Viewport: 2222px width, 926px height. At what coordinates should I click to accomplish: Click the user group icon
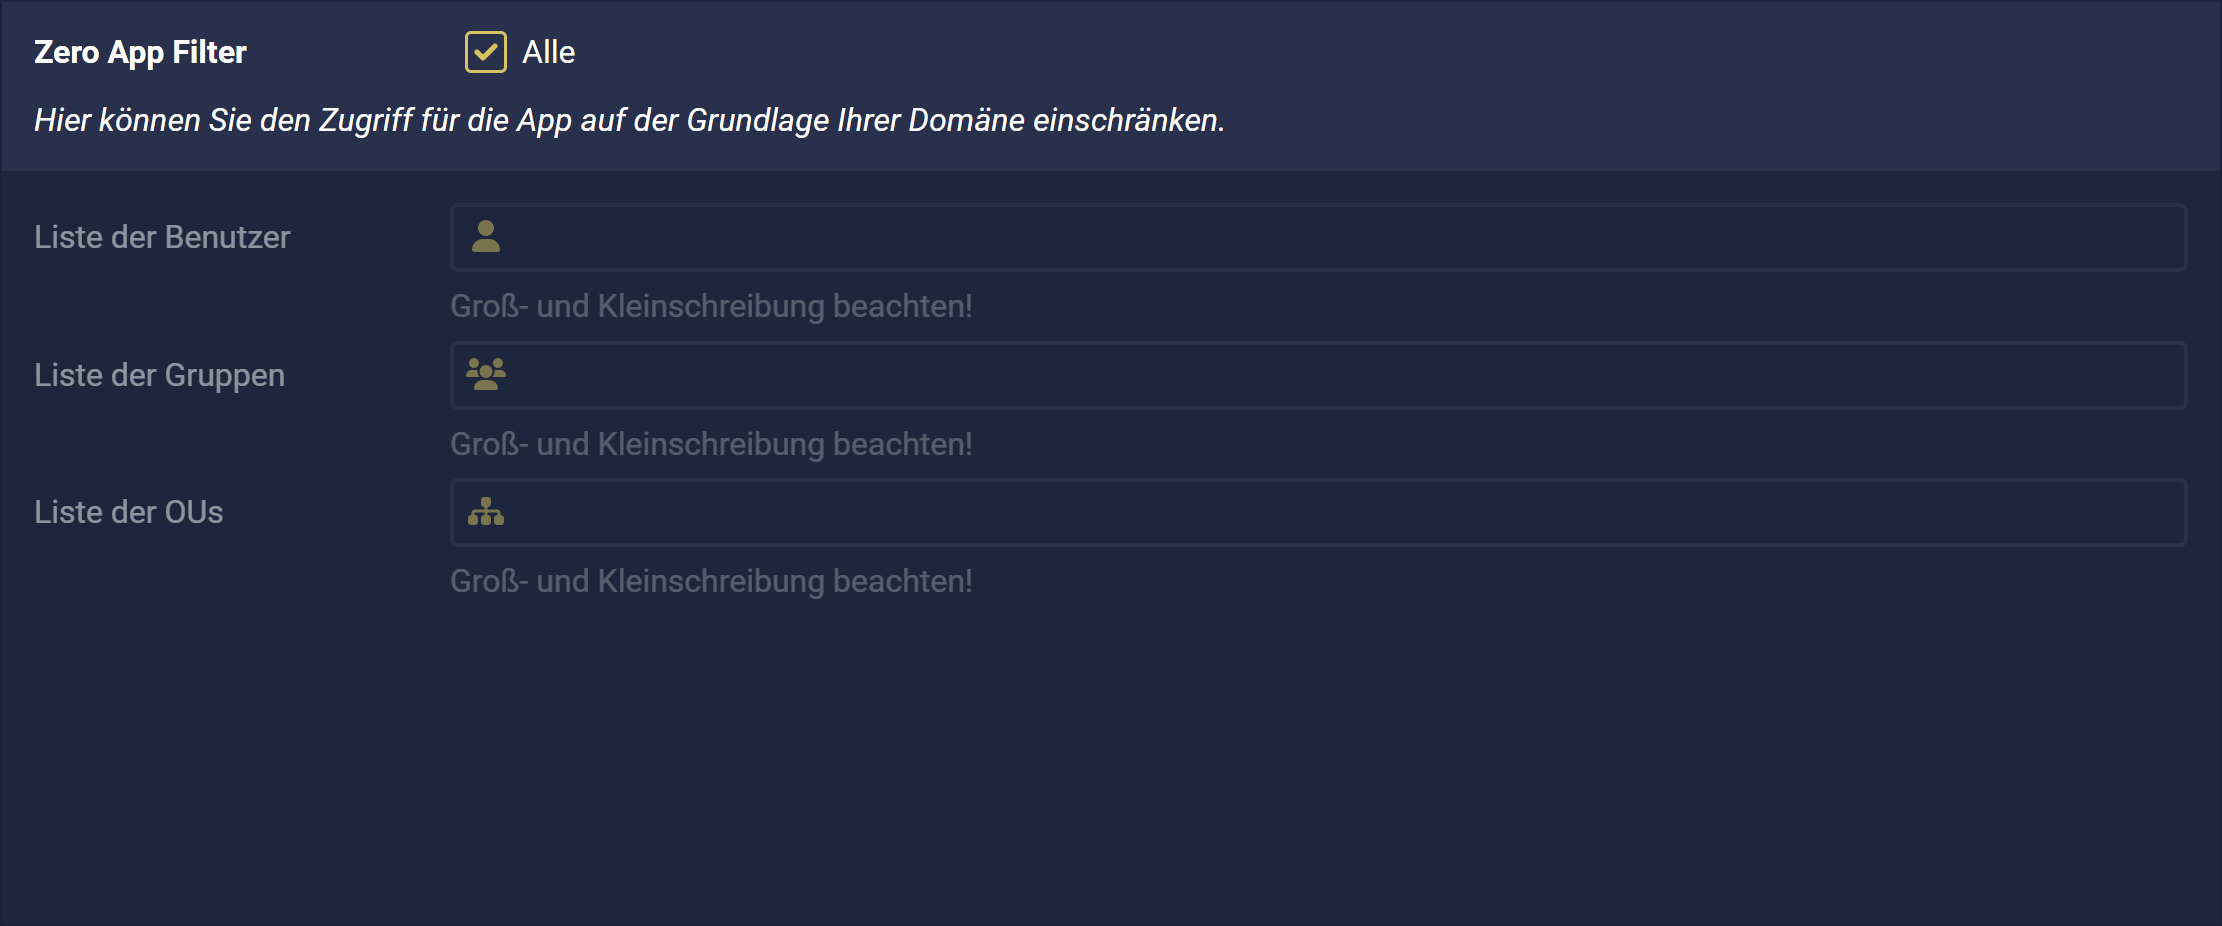point(486,374)
